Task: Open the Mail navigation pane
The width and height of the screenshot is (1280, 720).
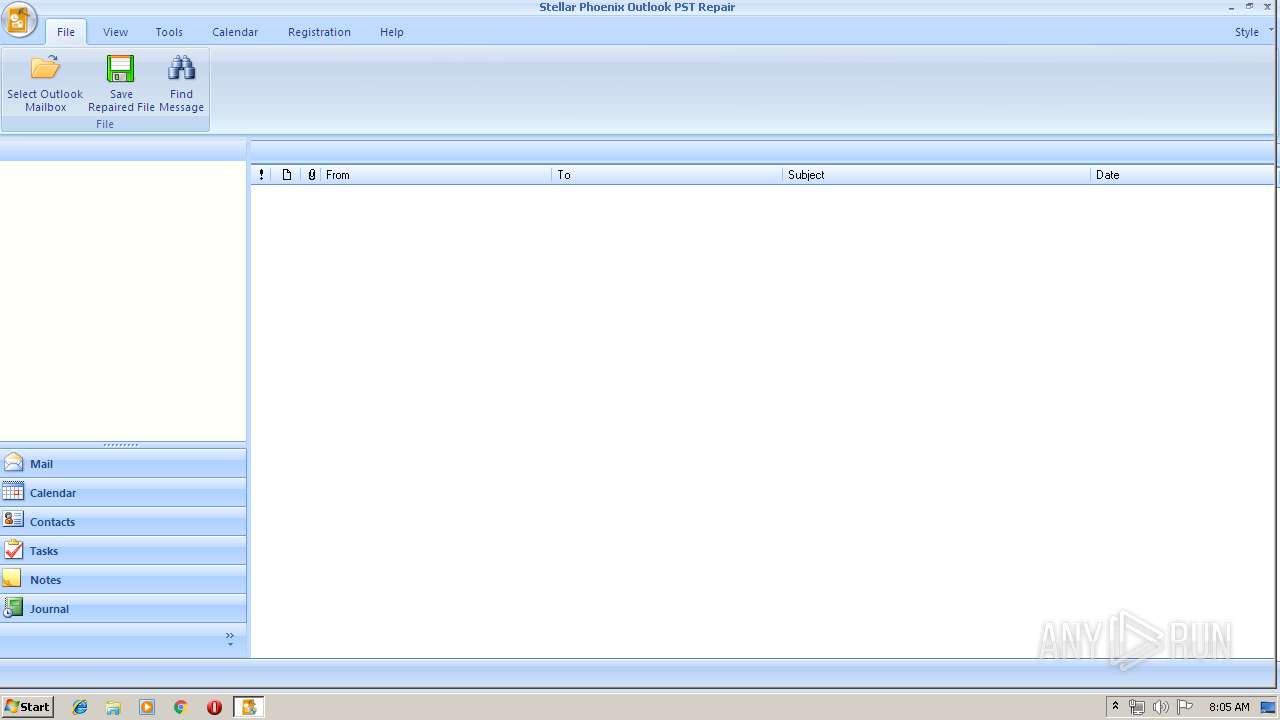Action: [123, 464]
